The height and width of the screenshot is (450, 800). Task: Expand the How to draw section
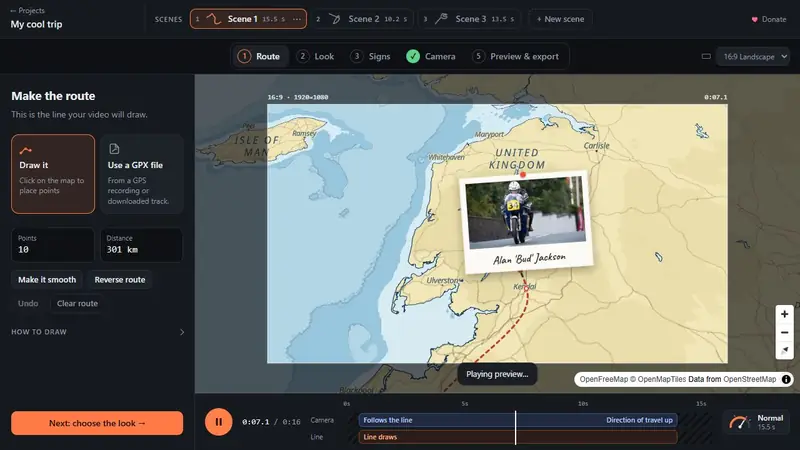(x=97, y=332)
